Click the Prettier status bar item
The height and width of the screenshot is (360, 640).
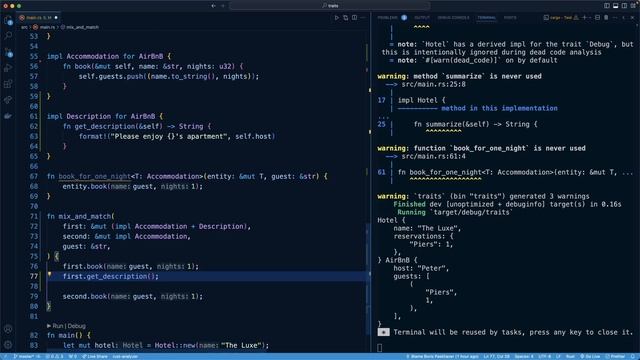click(616, 356)
